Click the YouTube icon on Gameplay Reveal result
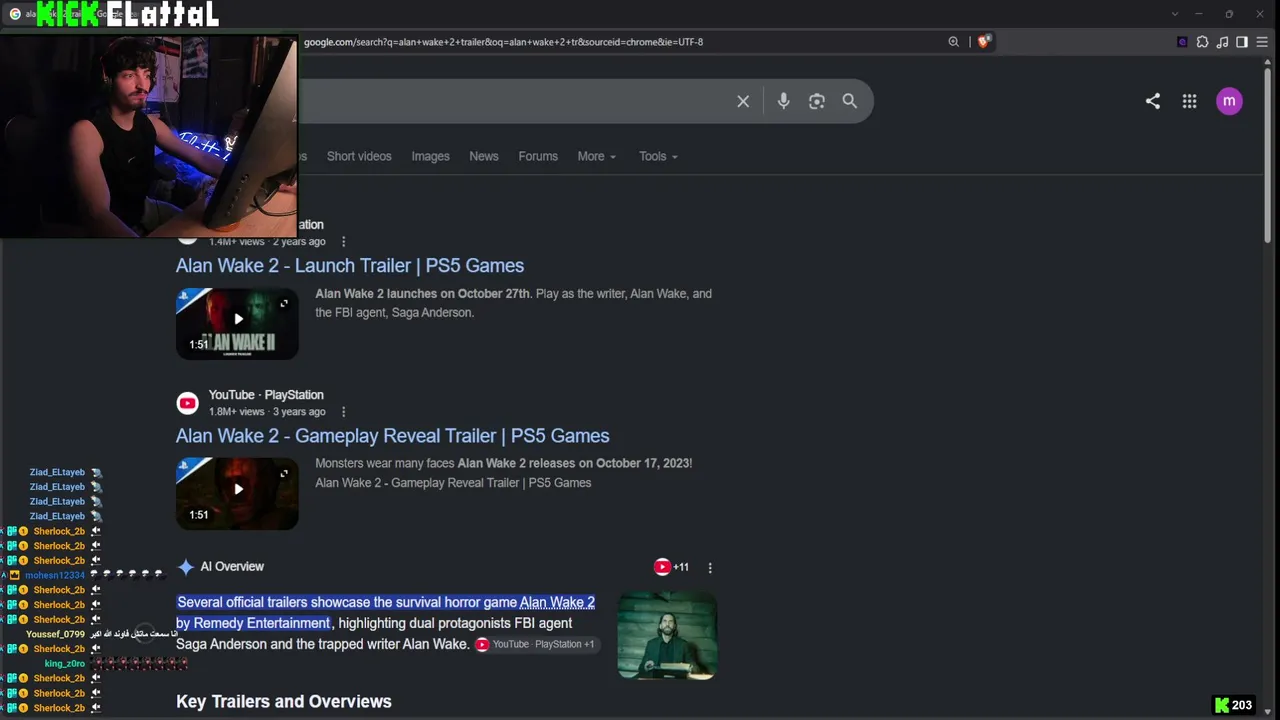Screen dimensions: 1280x720 point(187,403)
